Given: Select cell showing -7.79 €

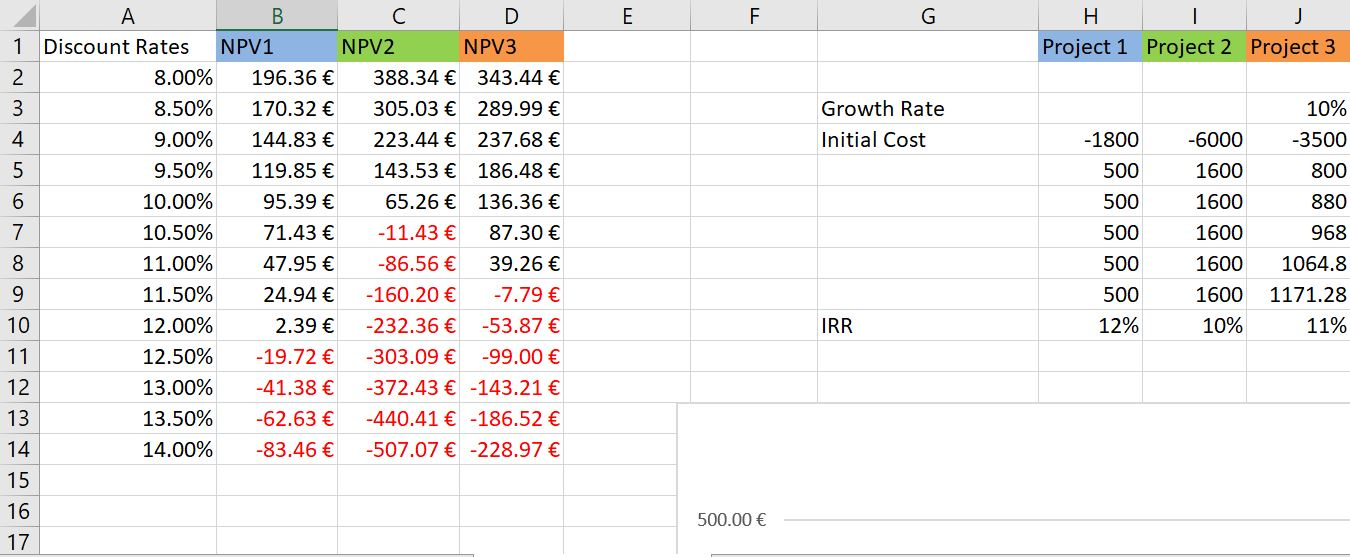Looking at the screenshot, I should click(x=511, y=294).
